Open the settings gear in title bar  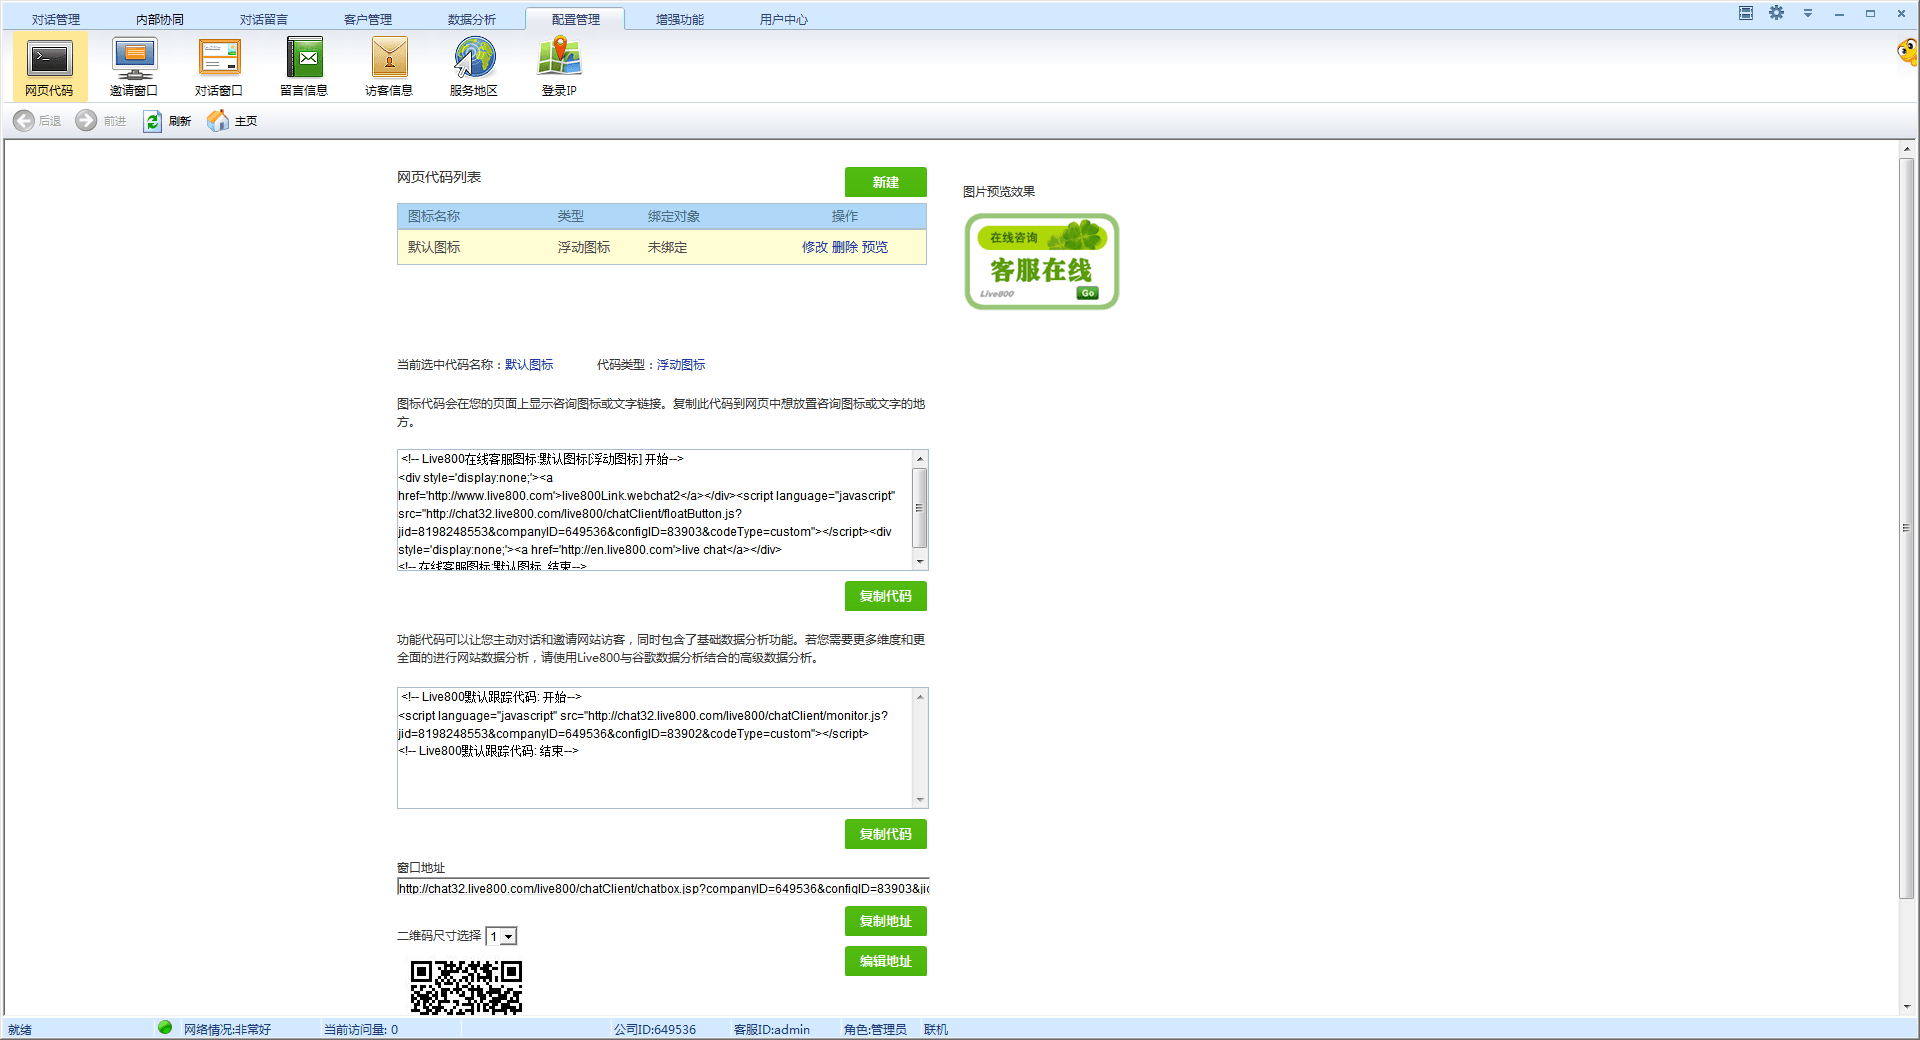1776,13
